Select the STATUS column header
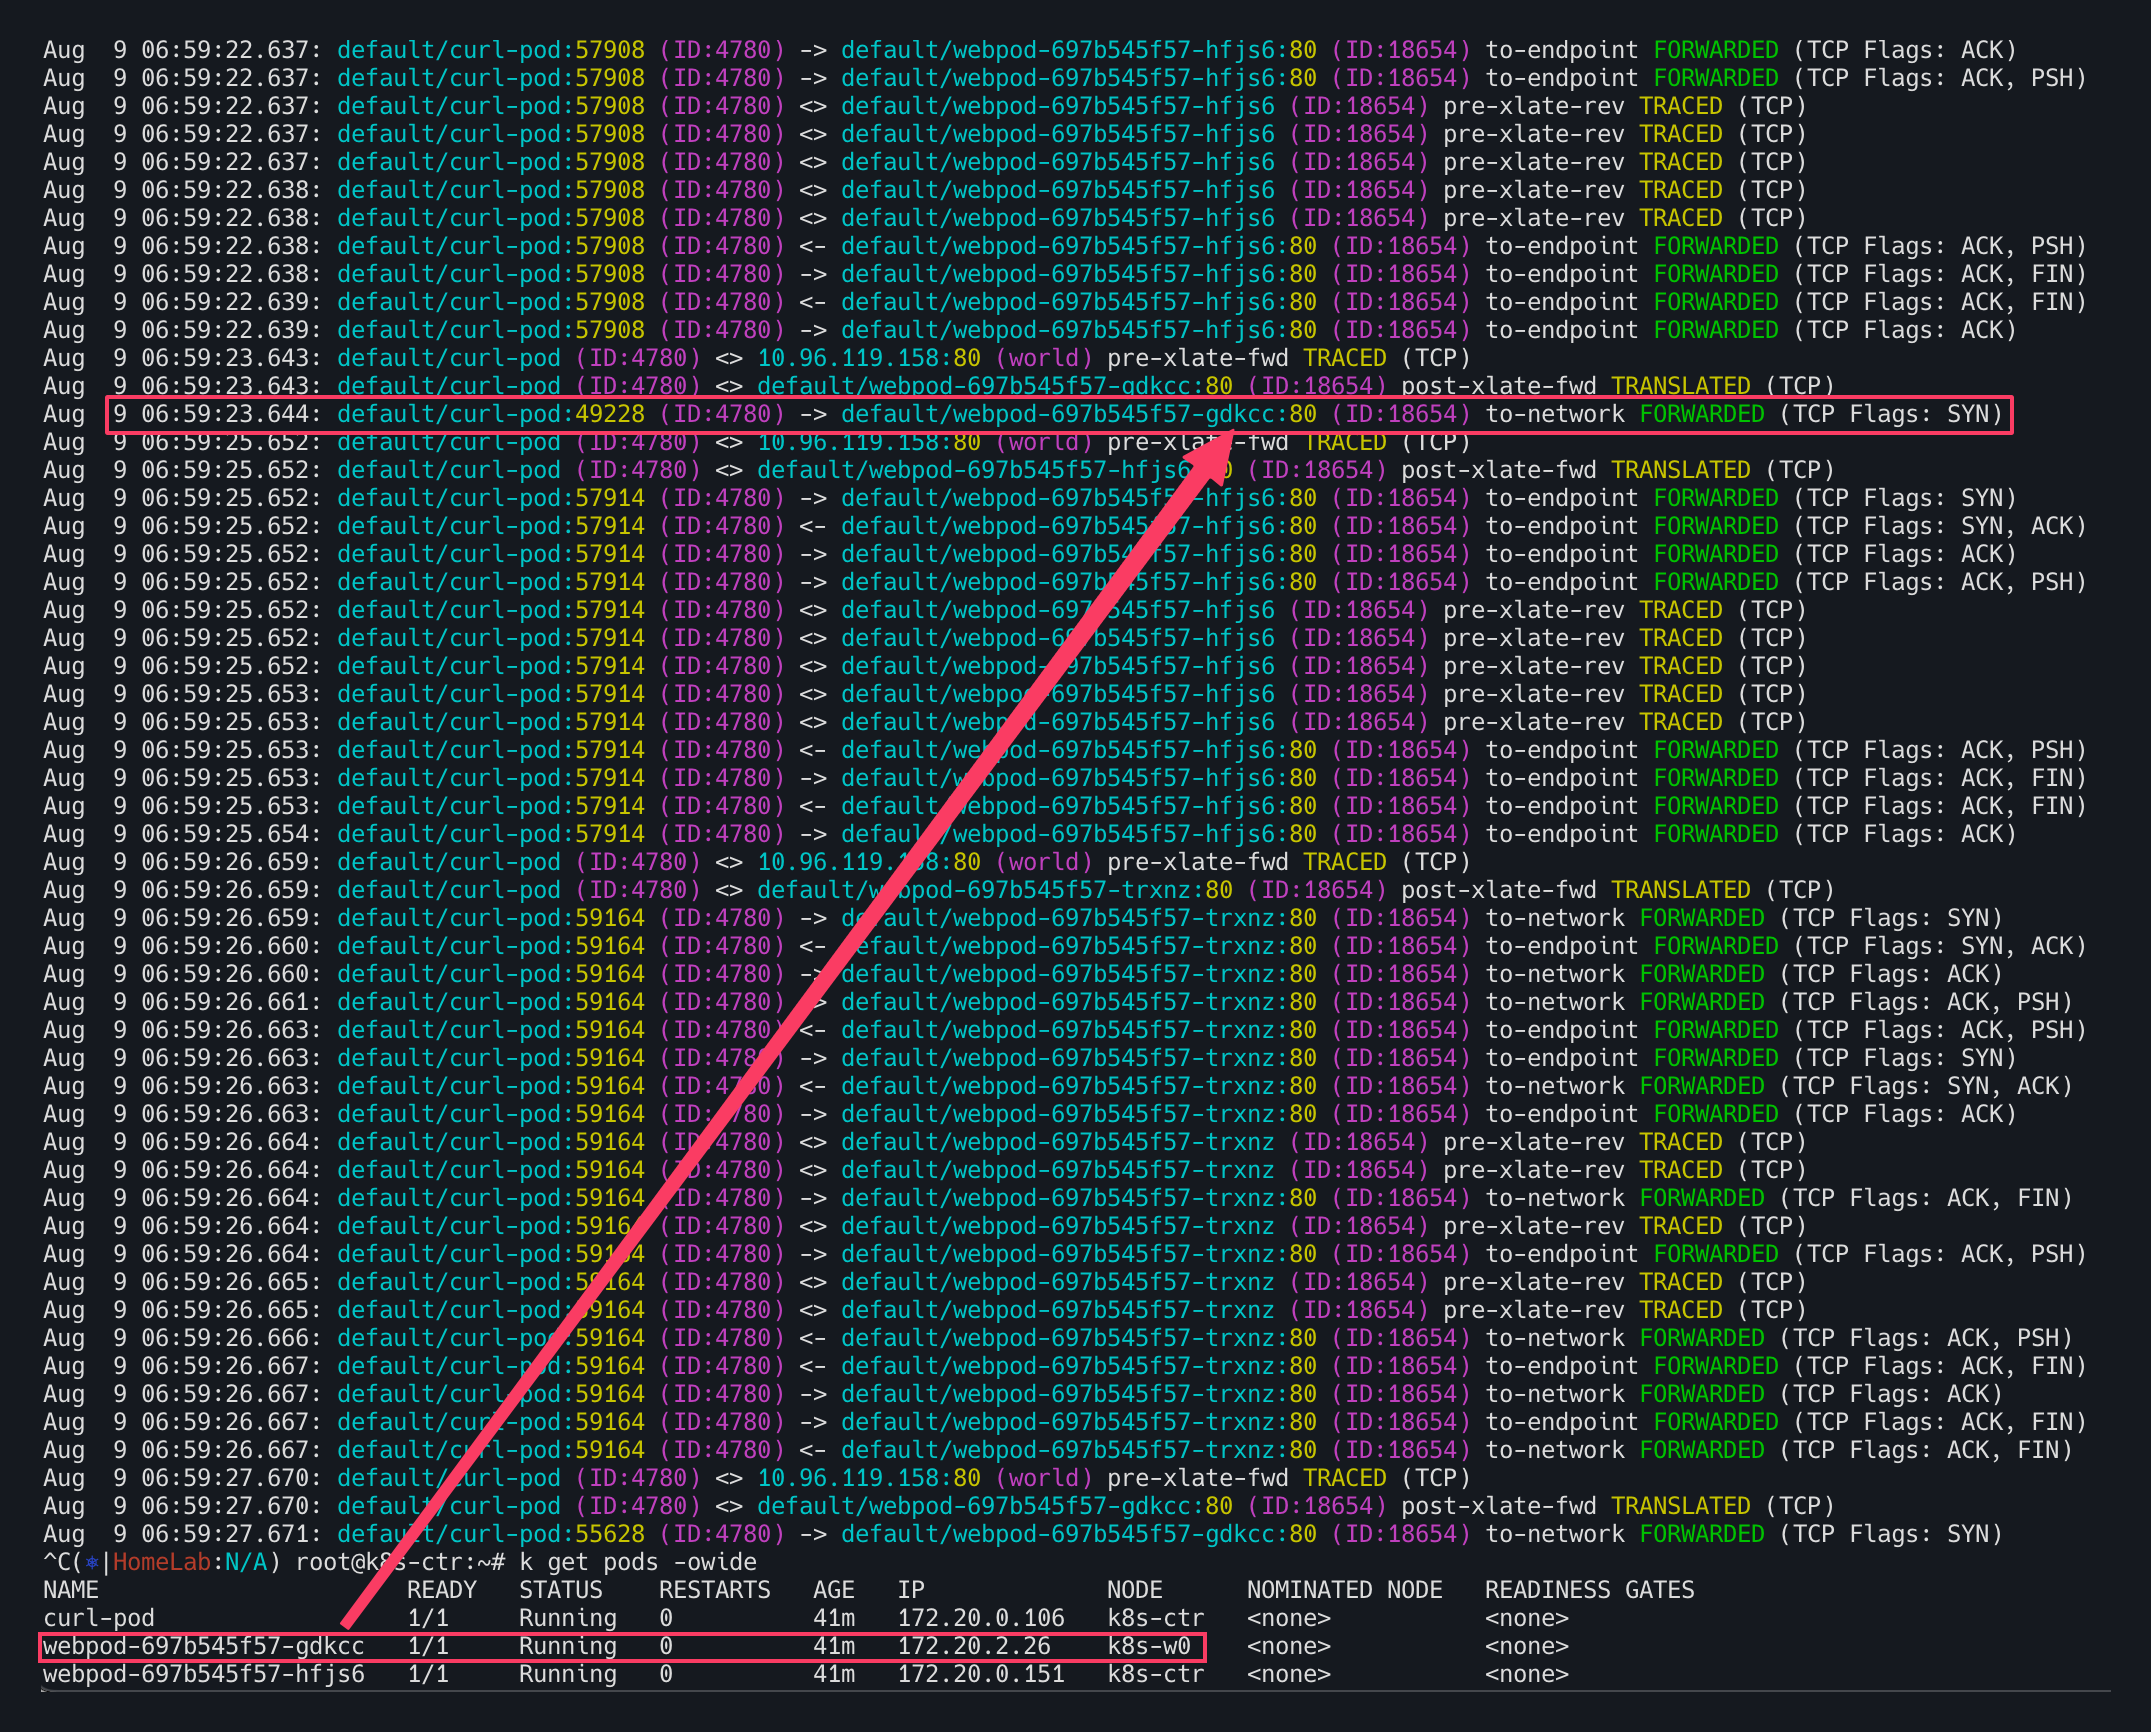 pos(561,1590)
